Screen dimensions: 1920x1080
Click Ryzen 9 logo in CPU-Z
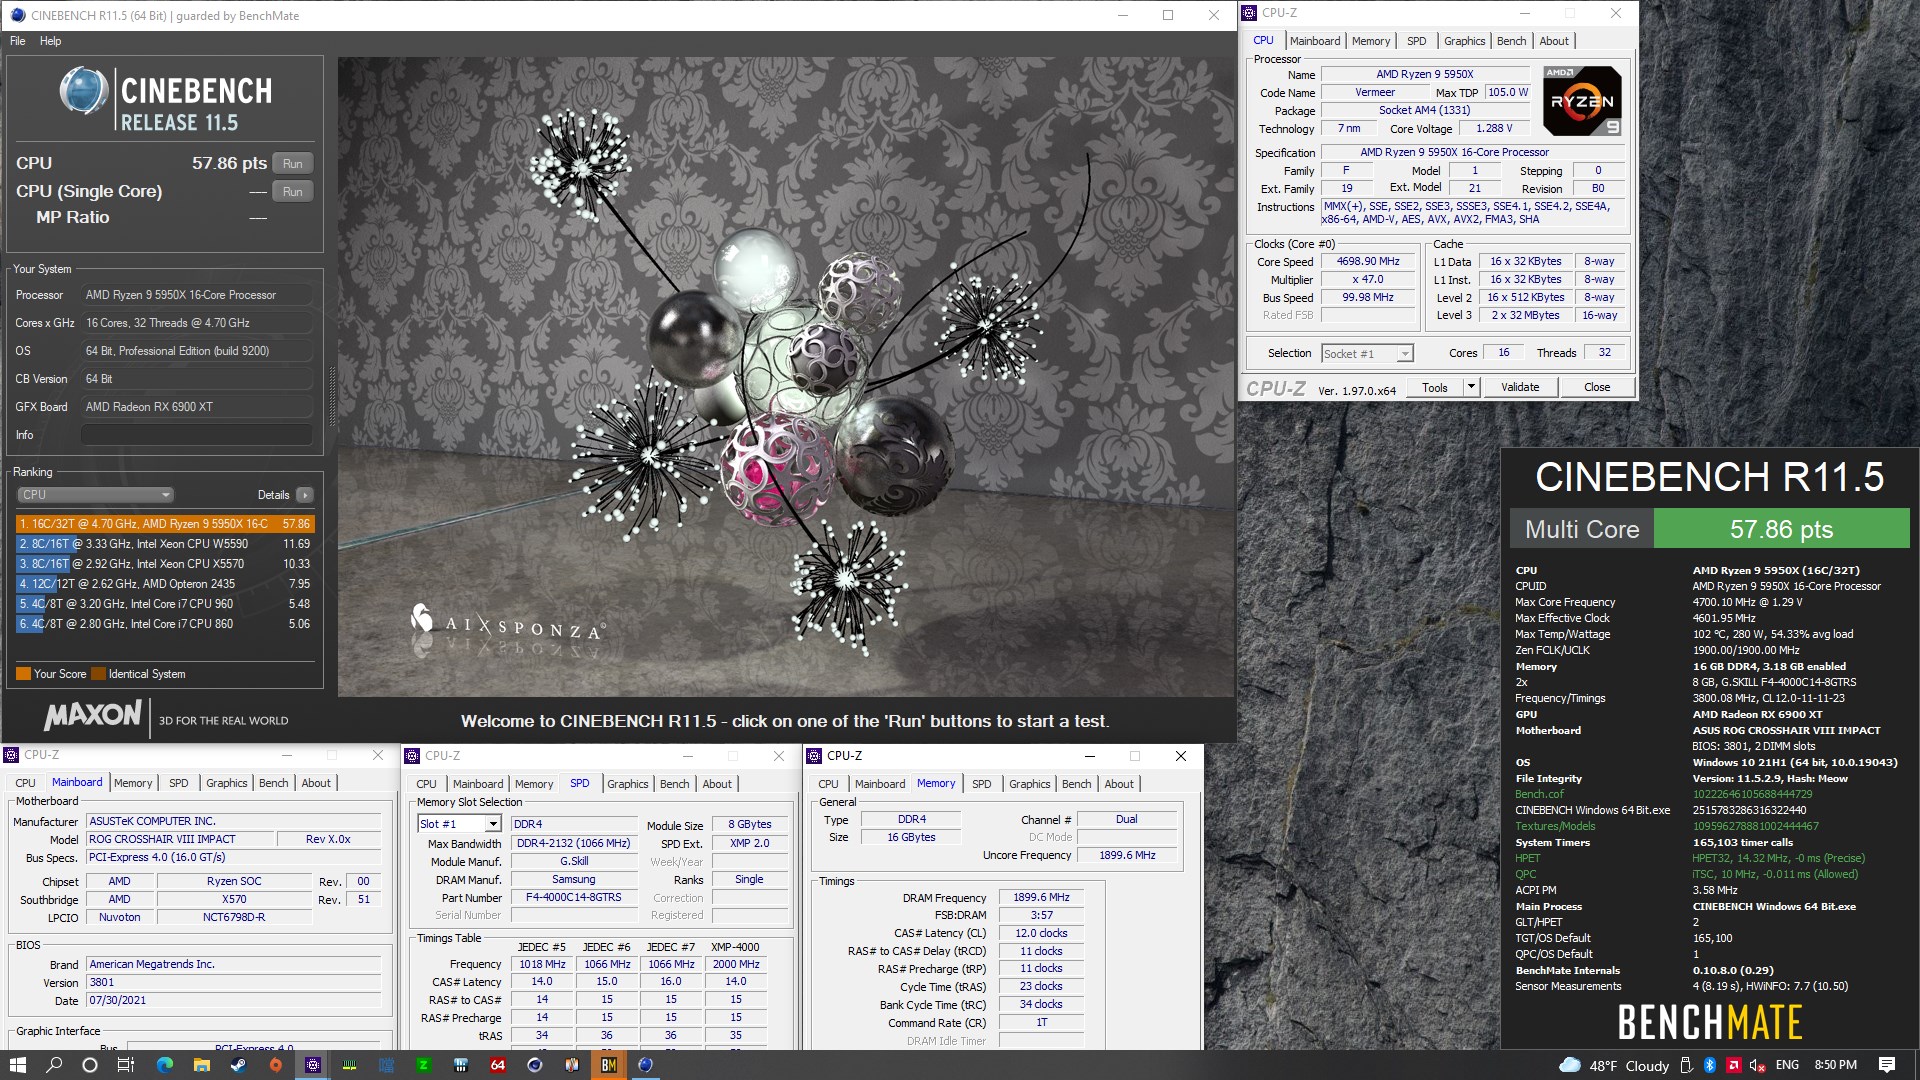1582,101
